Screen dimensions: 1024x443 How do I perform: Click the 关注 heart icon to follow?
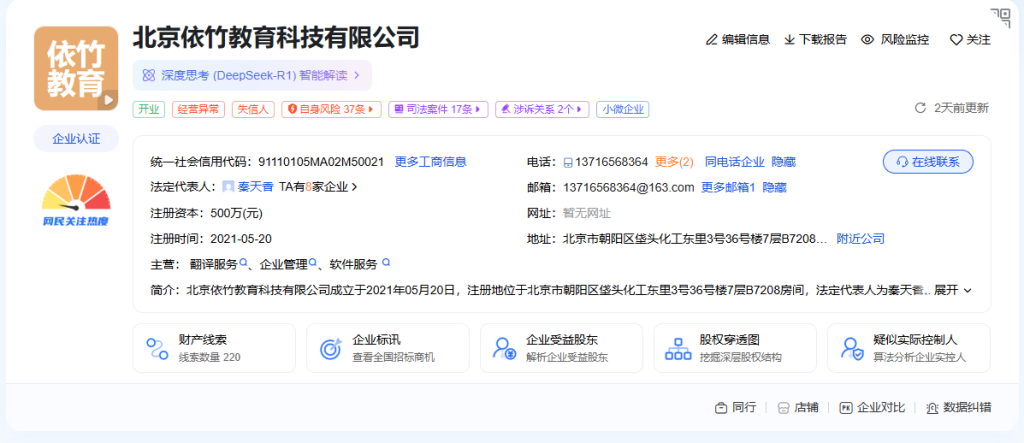956,40
